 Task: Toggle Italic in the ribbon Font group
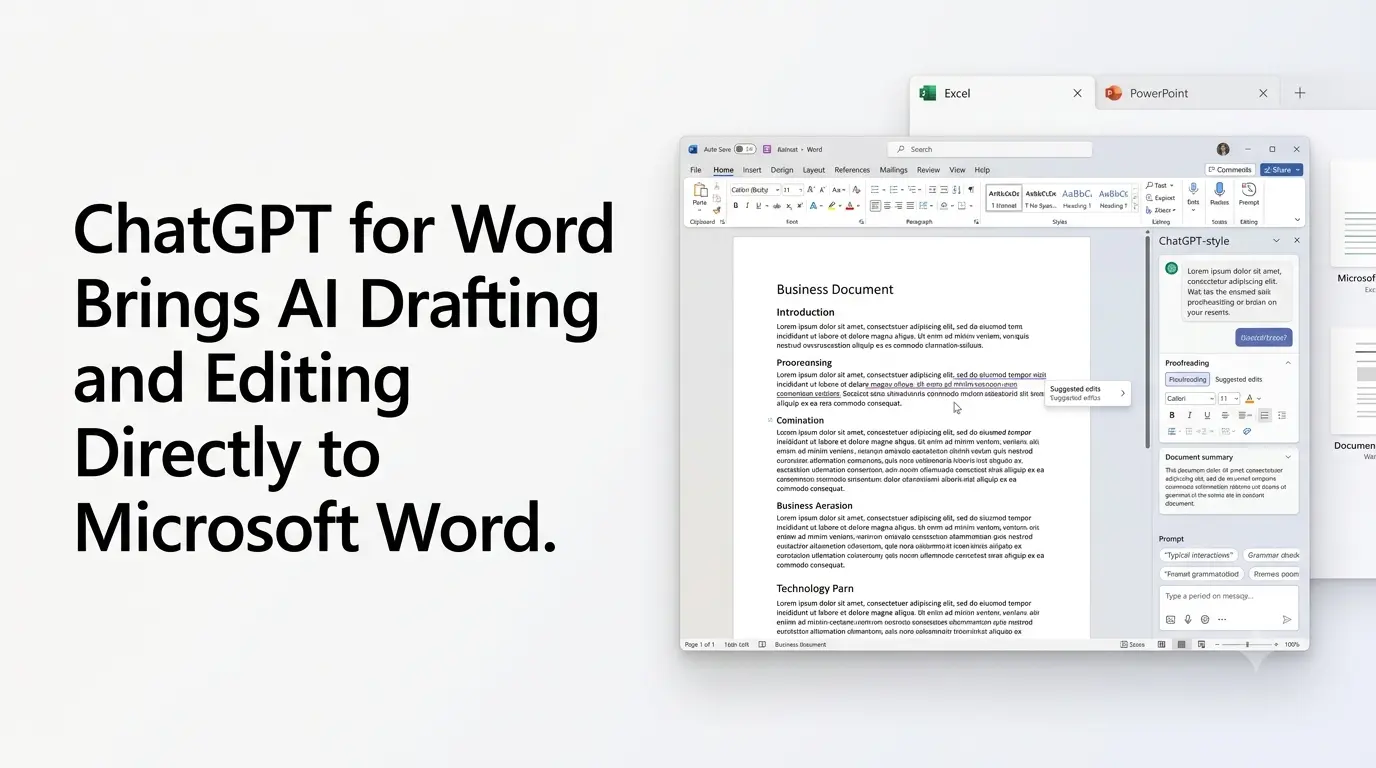click(747, 206)
